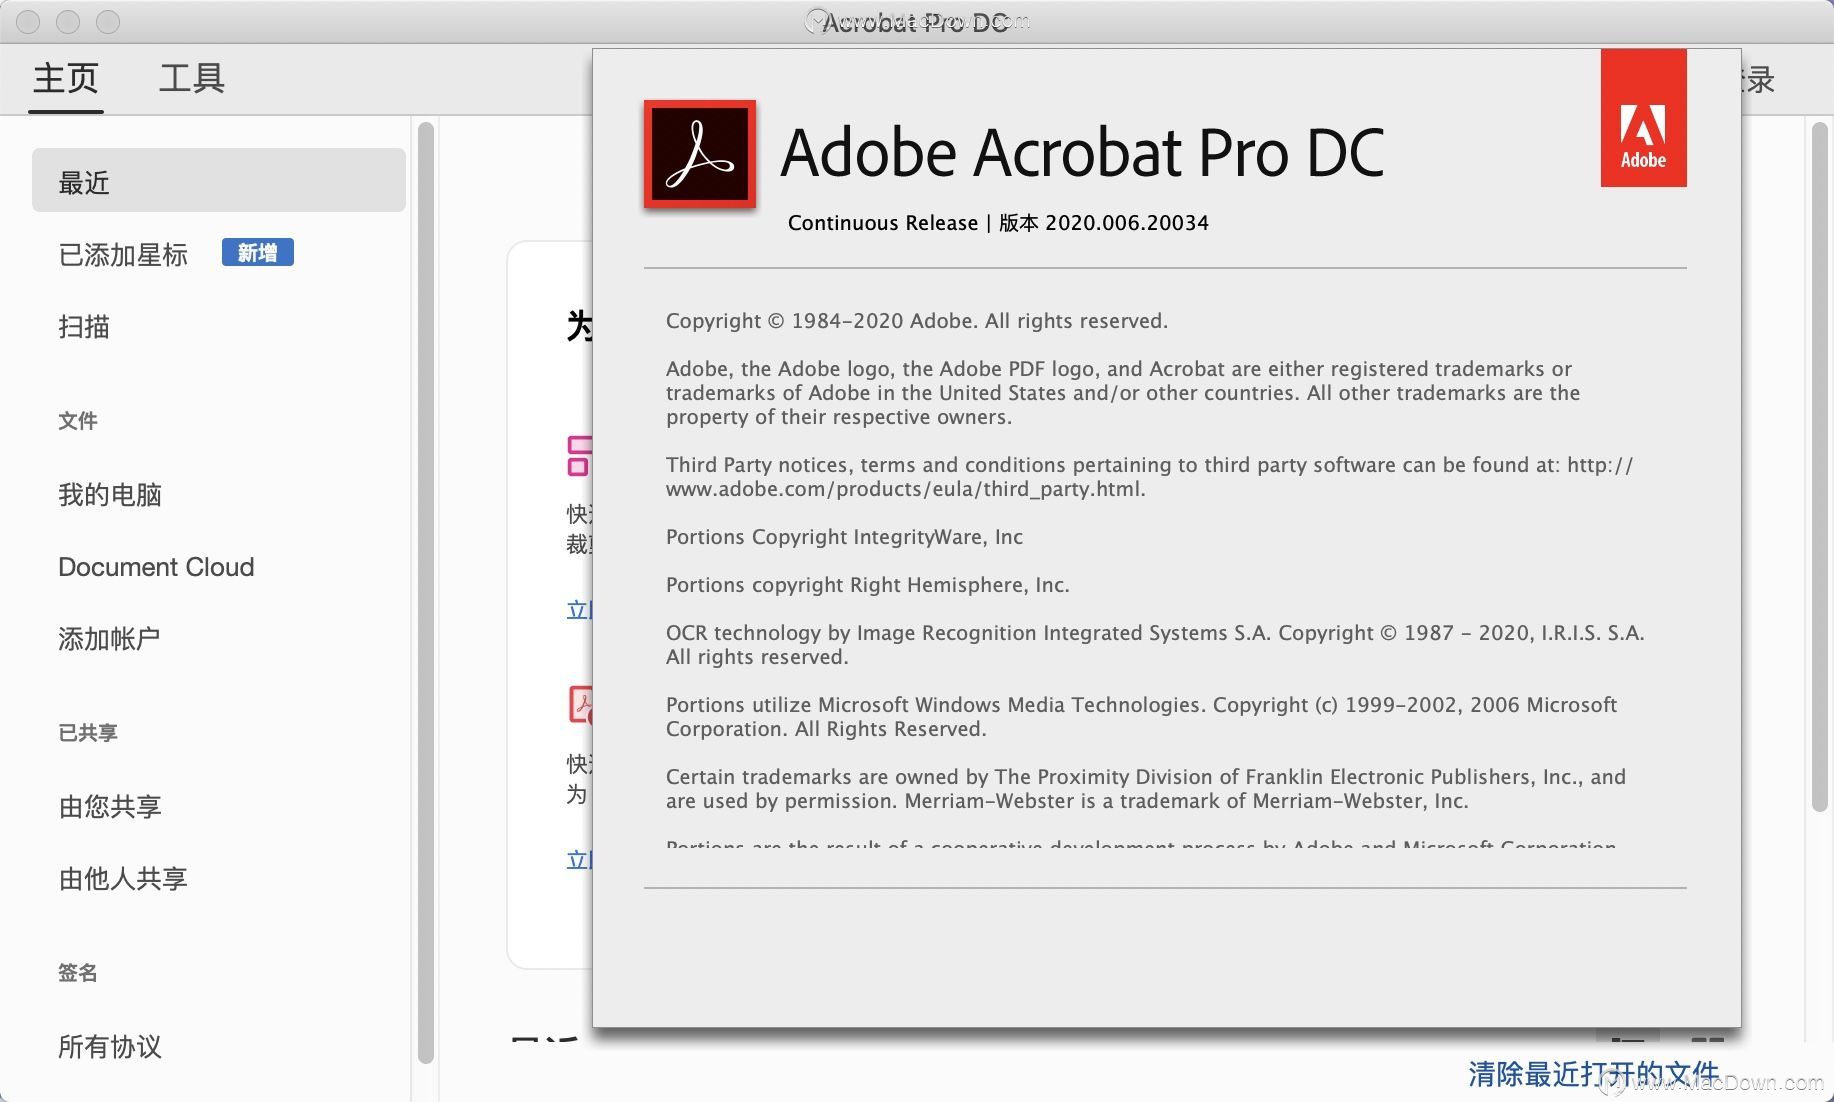
Task: Open 所有协议 under 签名
Action: 110,1047
